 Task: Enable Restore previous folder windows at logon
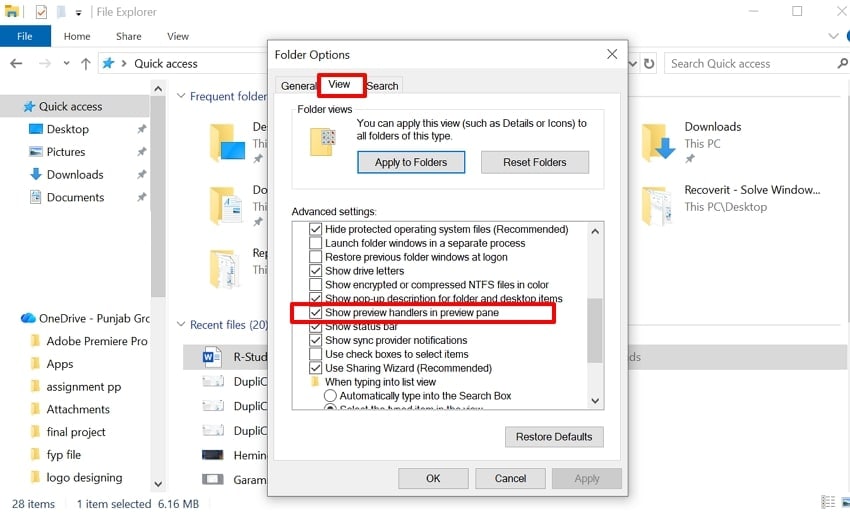tap(315, 257)
